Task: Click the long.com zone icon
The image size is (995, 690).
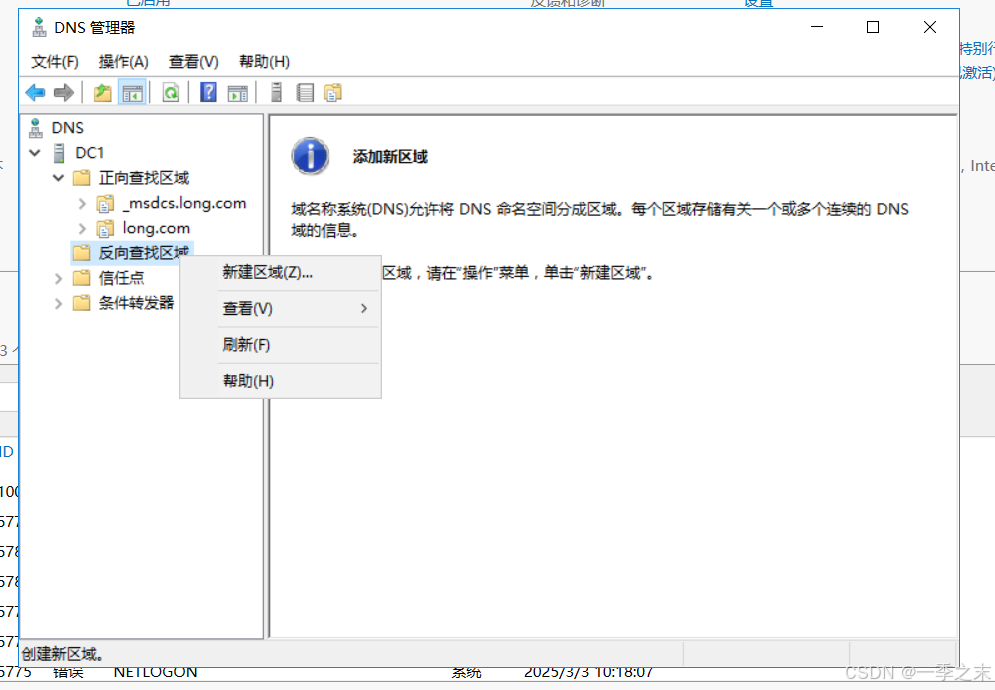Action: [105, 228]
